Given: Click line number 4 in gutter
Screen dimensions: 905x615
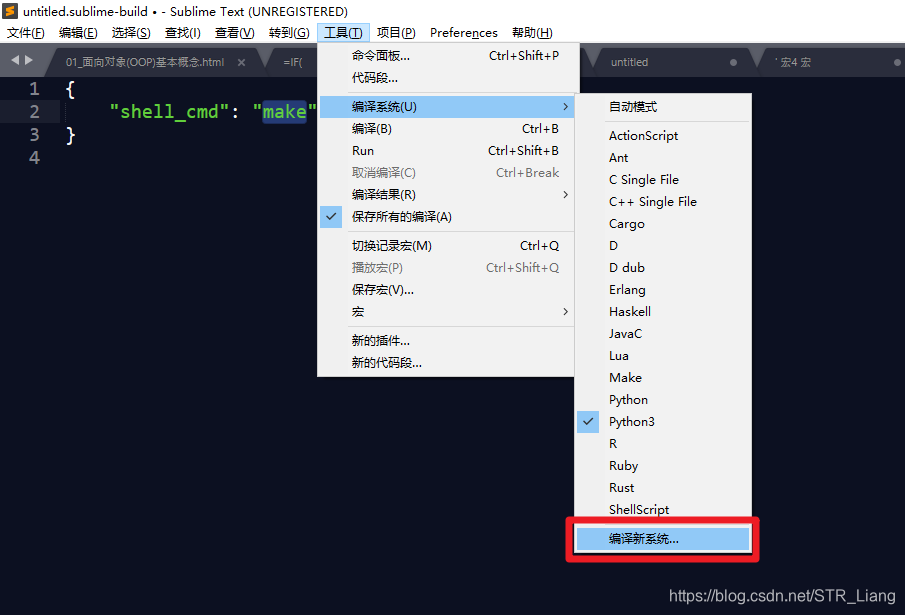Looking at the screenshot, I should click(35, 158).
